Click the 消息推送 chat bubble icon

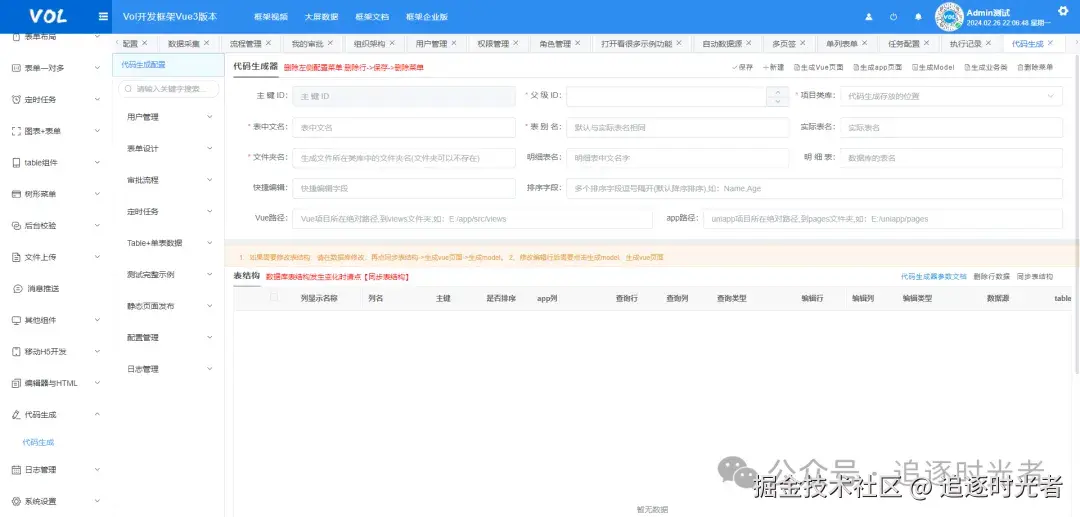pyautogui.click(x=18, y=289)
